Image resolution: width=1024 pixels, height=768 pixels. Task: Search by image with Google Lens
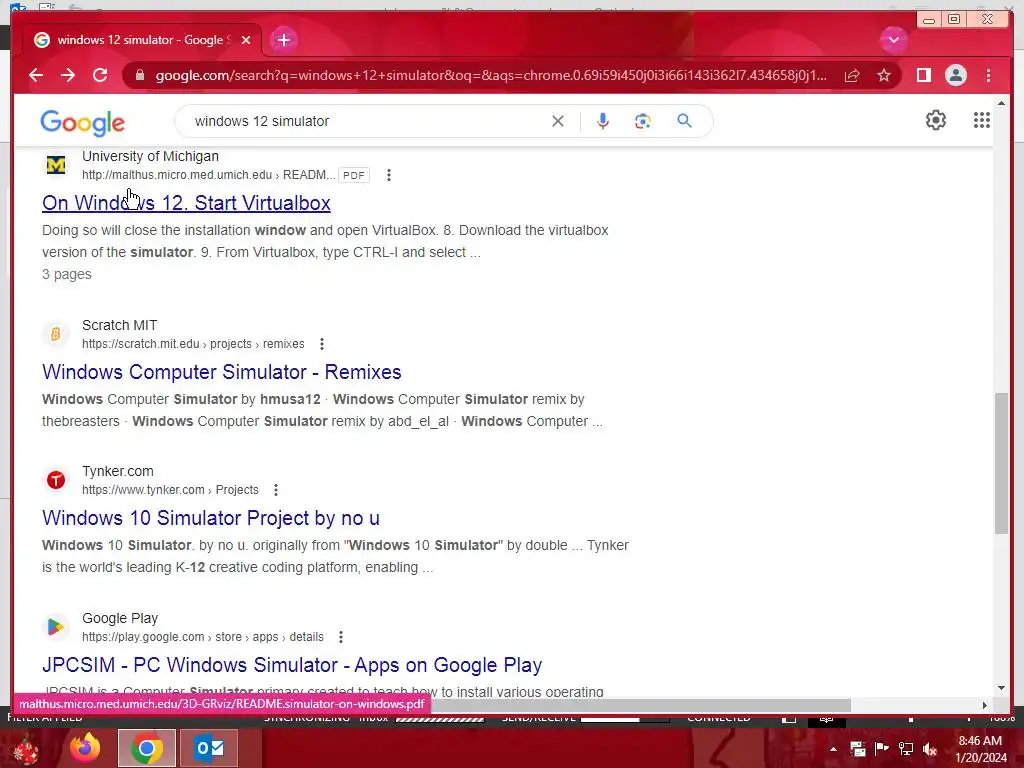click(x=643, y=121)
